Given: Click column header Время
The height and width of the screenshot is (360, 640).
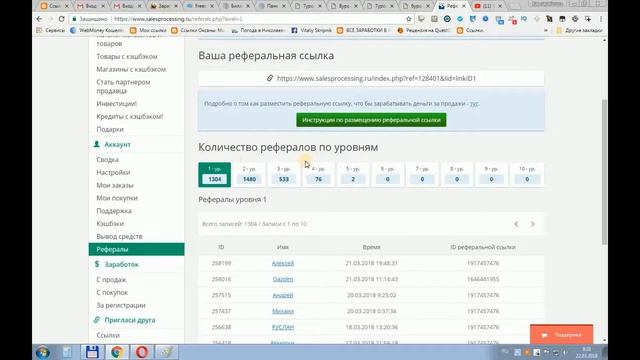Looking at the screenshot, I should pos(371,247).
